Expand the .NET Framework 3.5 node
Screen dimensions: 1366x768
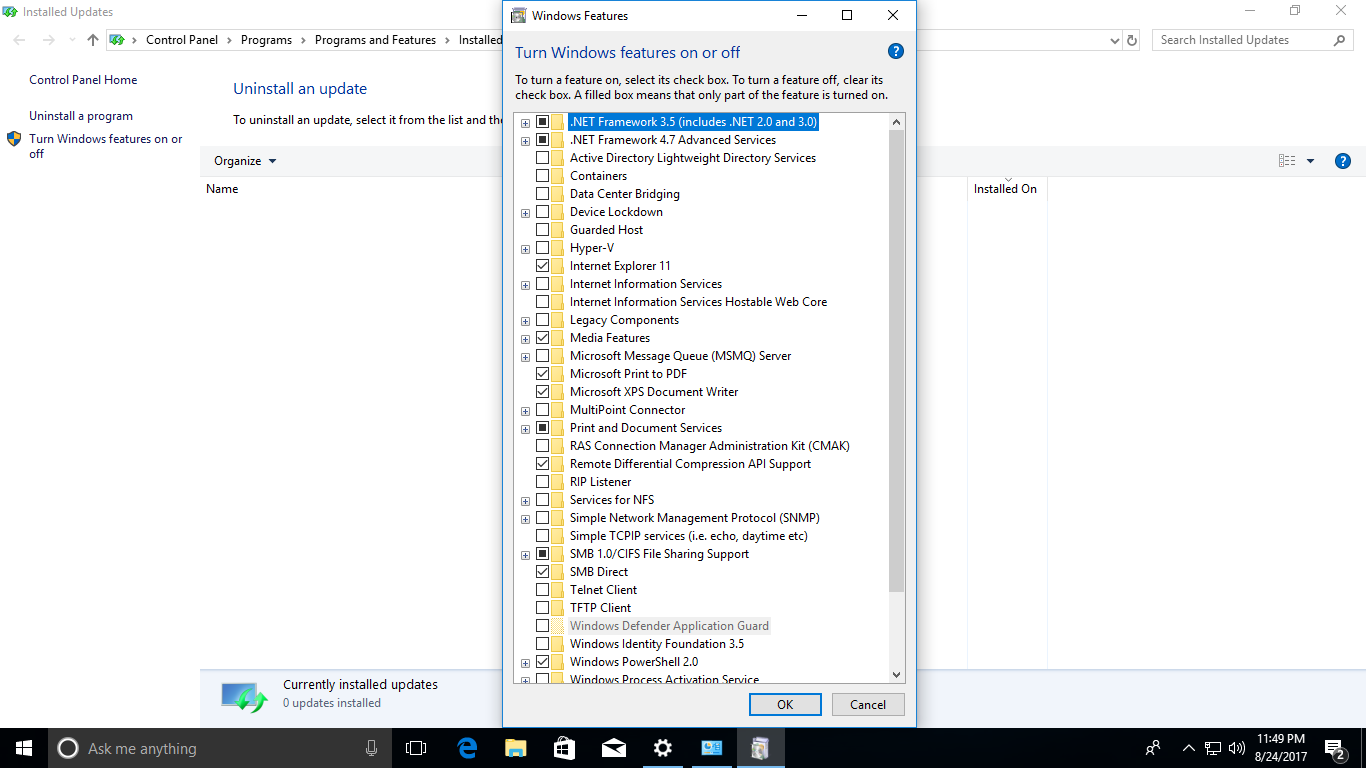[525, 123]
